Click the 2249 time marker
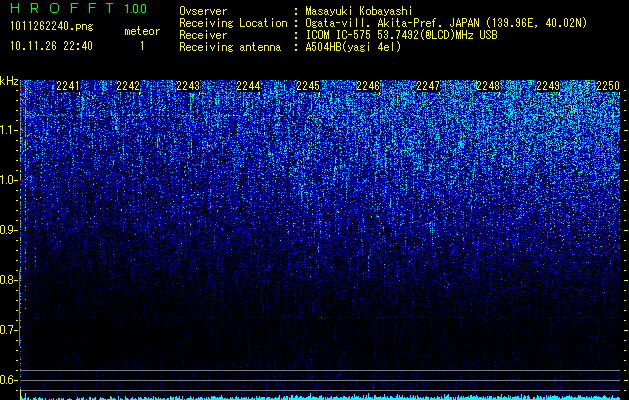The width and height of the screenshot is (629, 400). 548,85
